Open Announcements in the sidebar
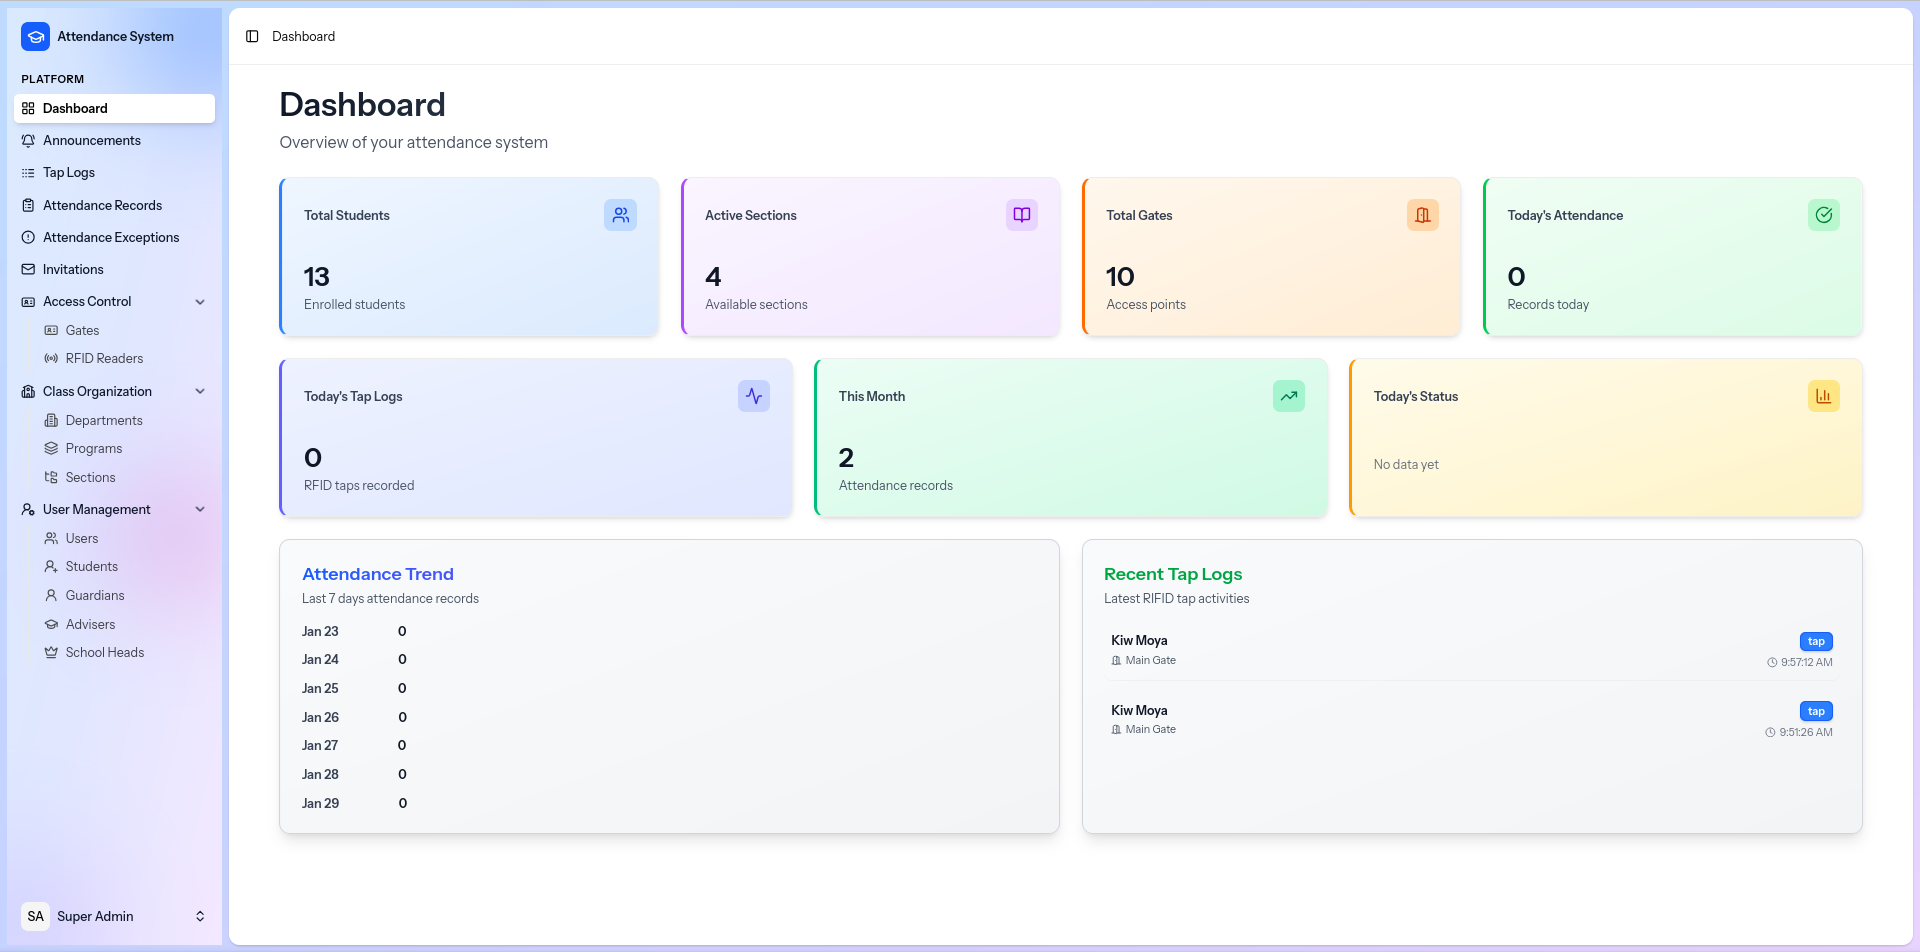Screen dimensions: 1920x952 92,141
